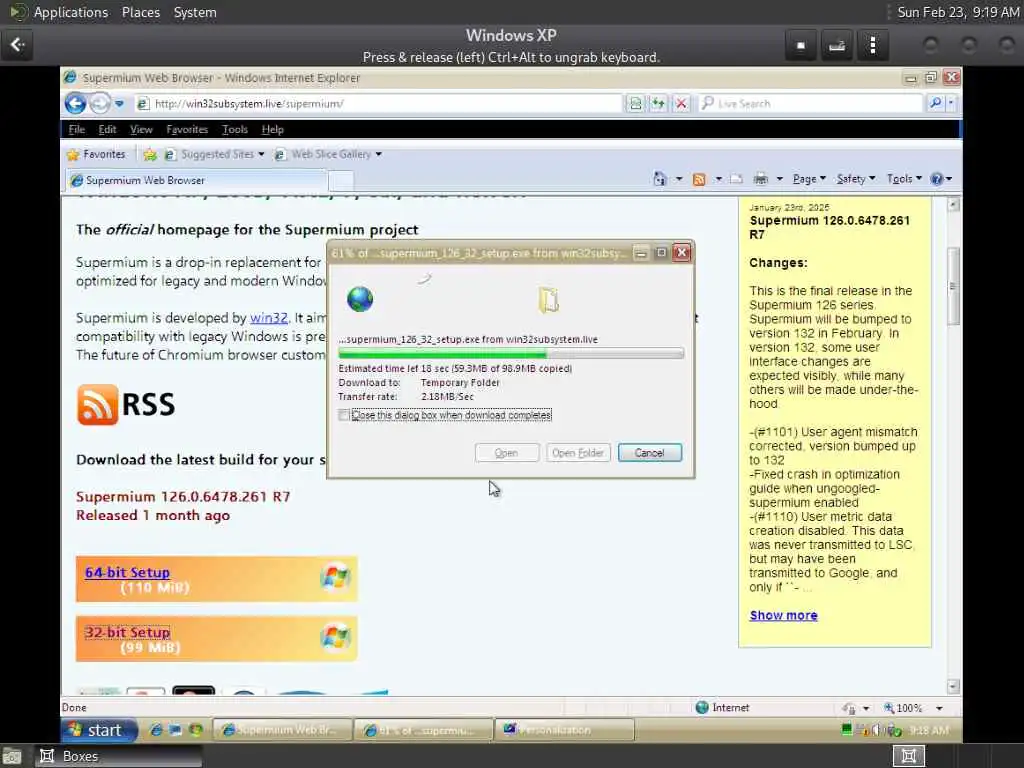Click the address bar URL field
Screen dimensions: 1024x768
[379, 103]
